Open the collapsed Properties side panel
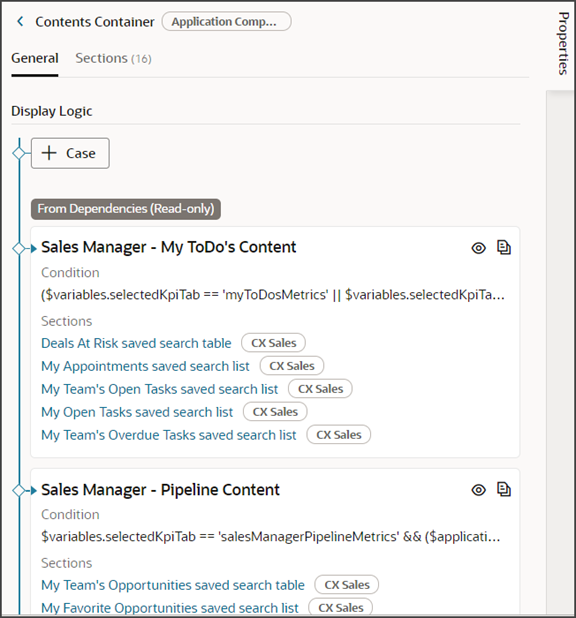Viewport: 576px width, 618px height. tap(563, 43)
